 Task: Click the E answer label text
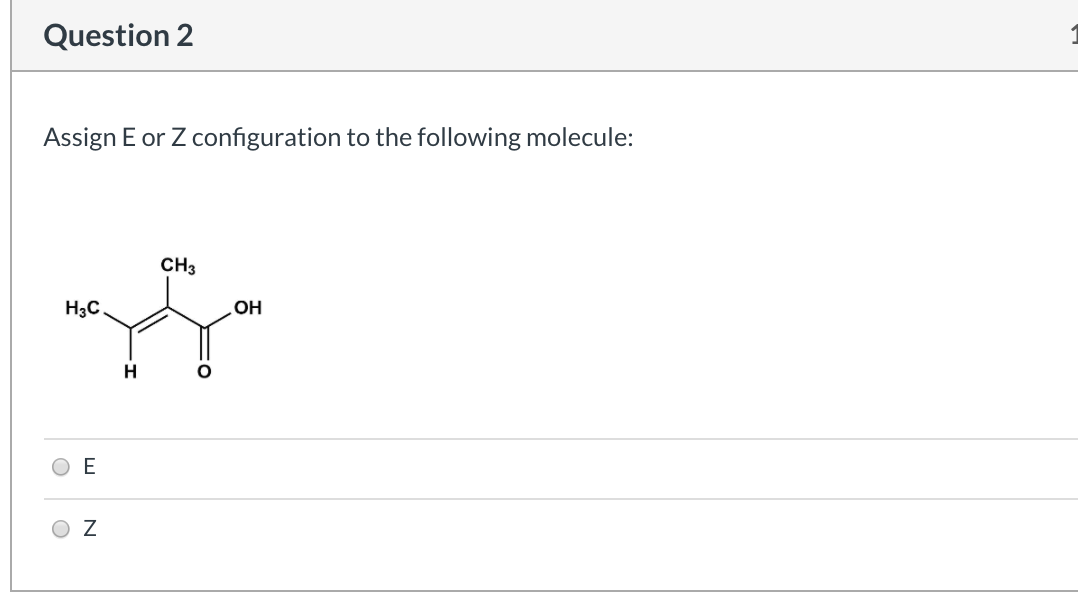88,465
